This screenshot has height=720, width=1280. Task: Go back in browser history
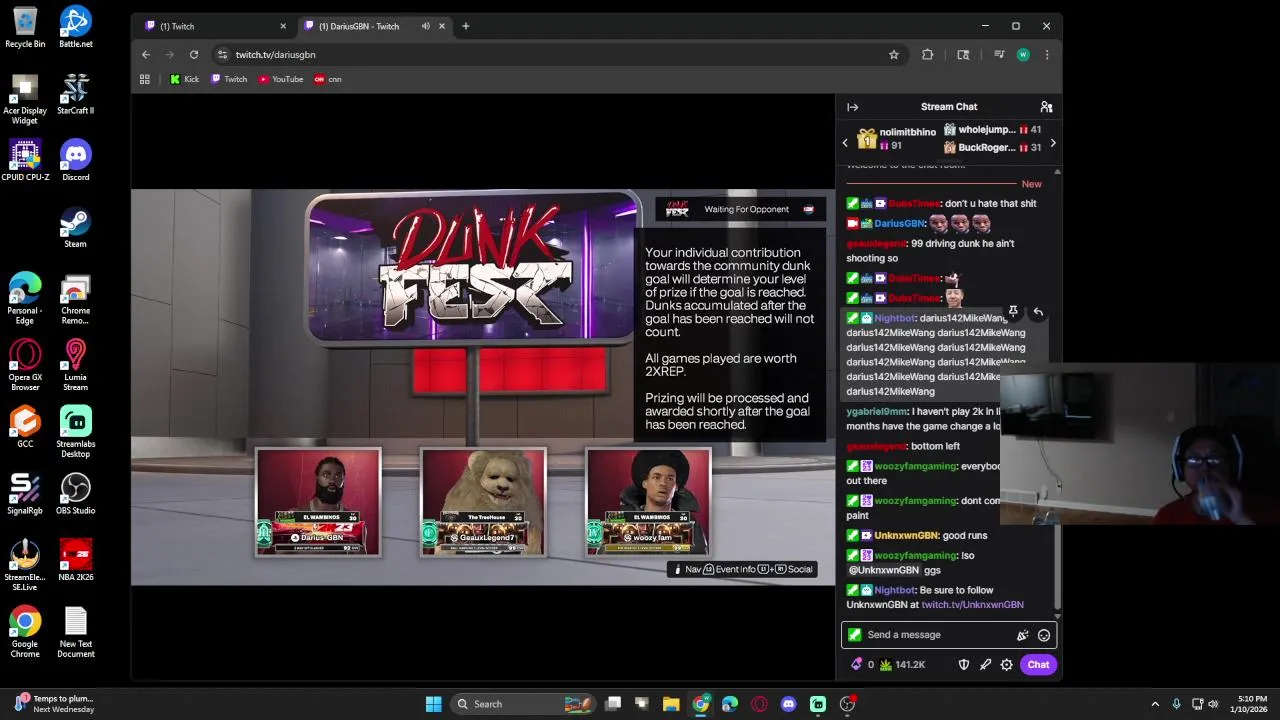tap(146, 55)
